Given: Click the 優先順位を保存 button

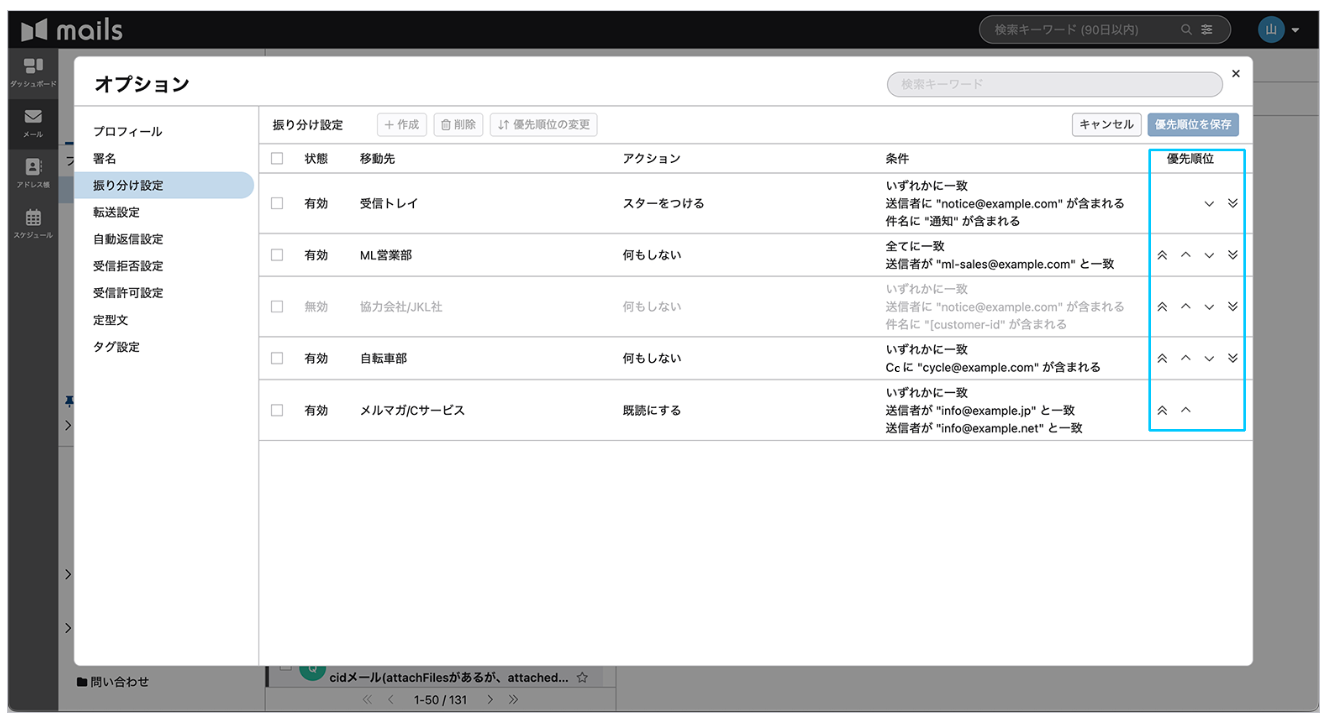Looking at the screenshot, I should (x=1193, y=125).
